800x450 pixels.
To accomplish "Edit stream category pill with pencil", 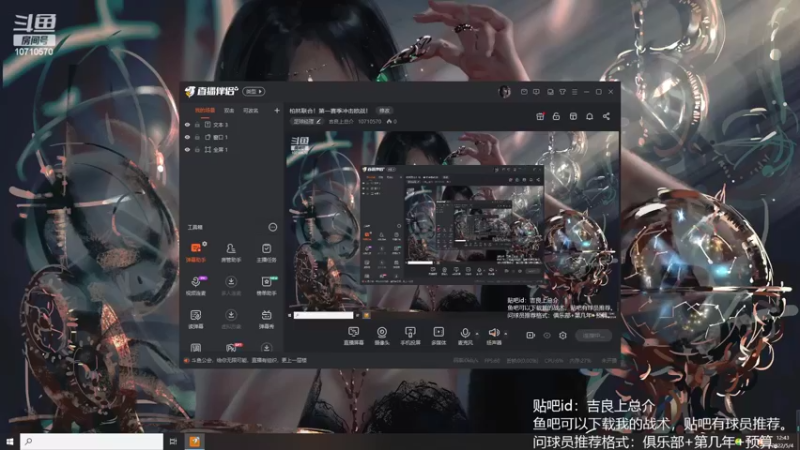I will pos(307,121).
